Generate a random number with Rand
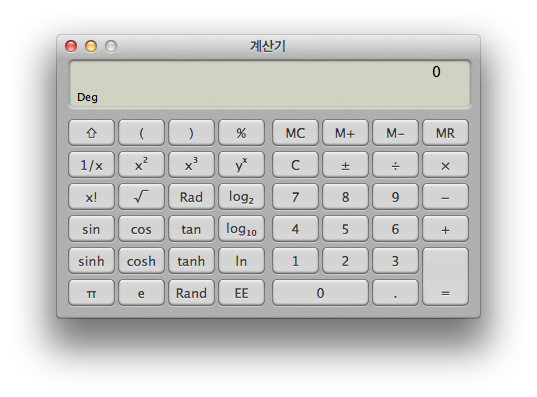This screenshot has height=397, width=537. (x=191, y=293)
